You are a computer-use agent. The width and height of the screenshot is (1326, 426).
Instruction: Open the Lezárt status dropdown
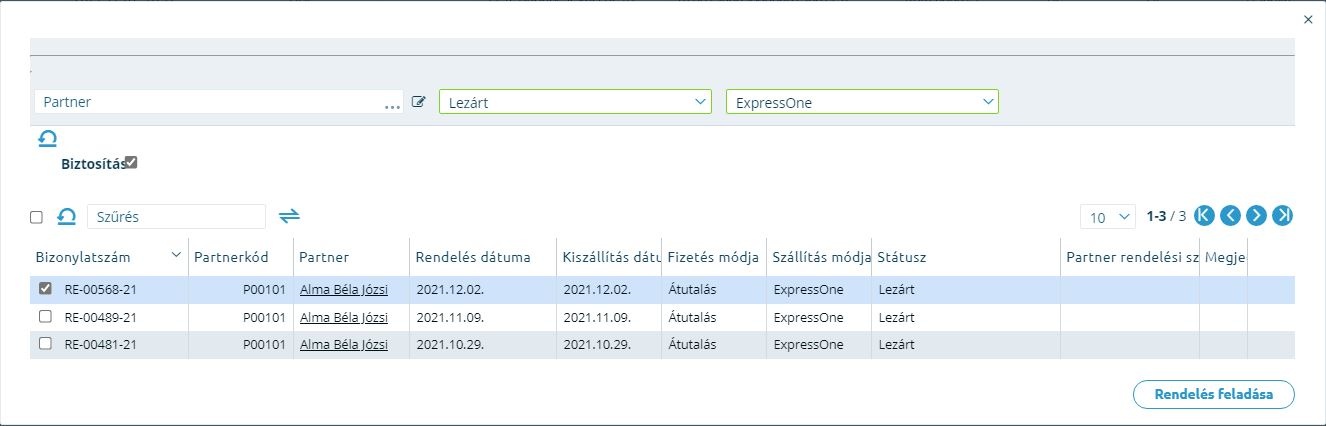[x=575, y=102]
